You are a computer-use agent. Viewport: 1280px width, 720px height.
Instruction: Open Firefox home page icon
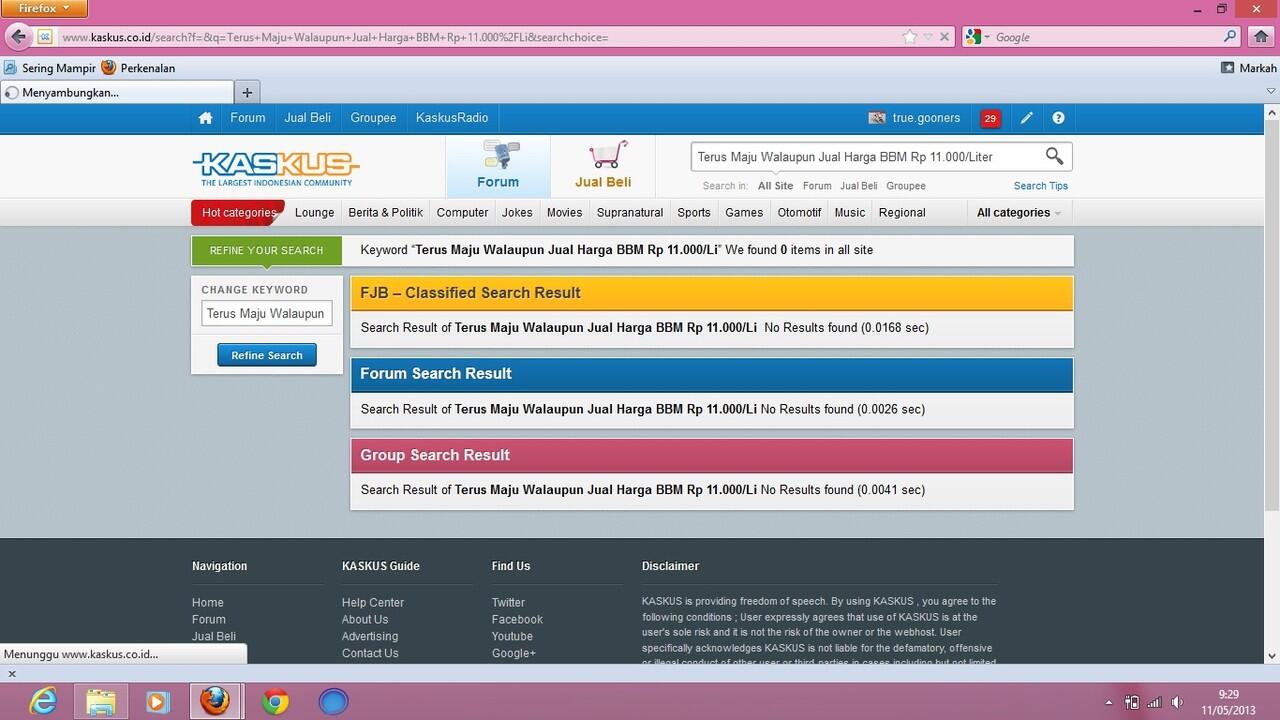click(1261, 37)
